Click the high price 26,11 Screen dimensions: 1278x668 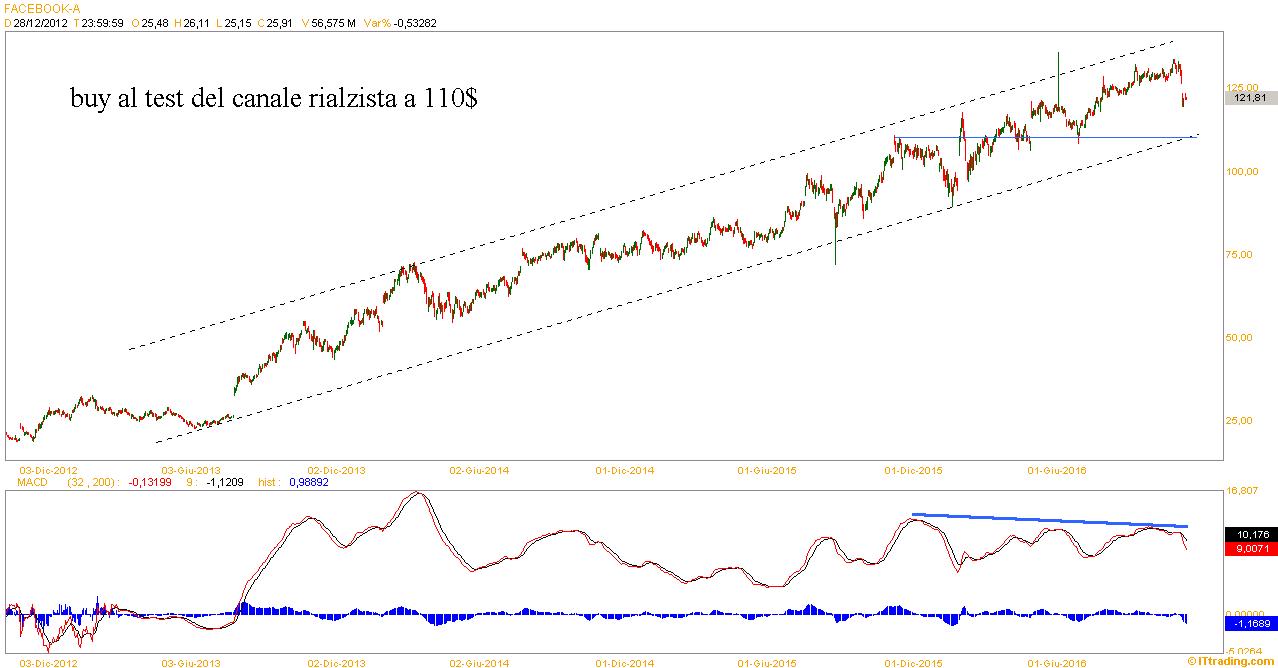click(196, 23)
